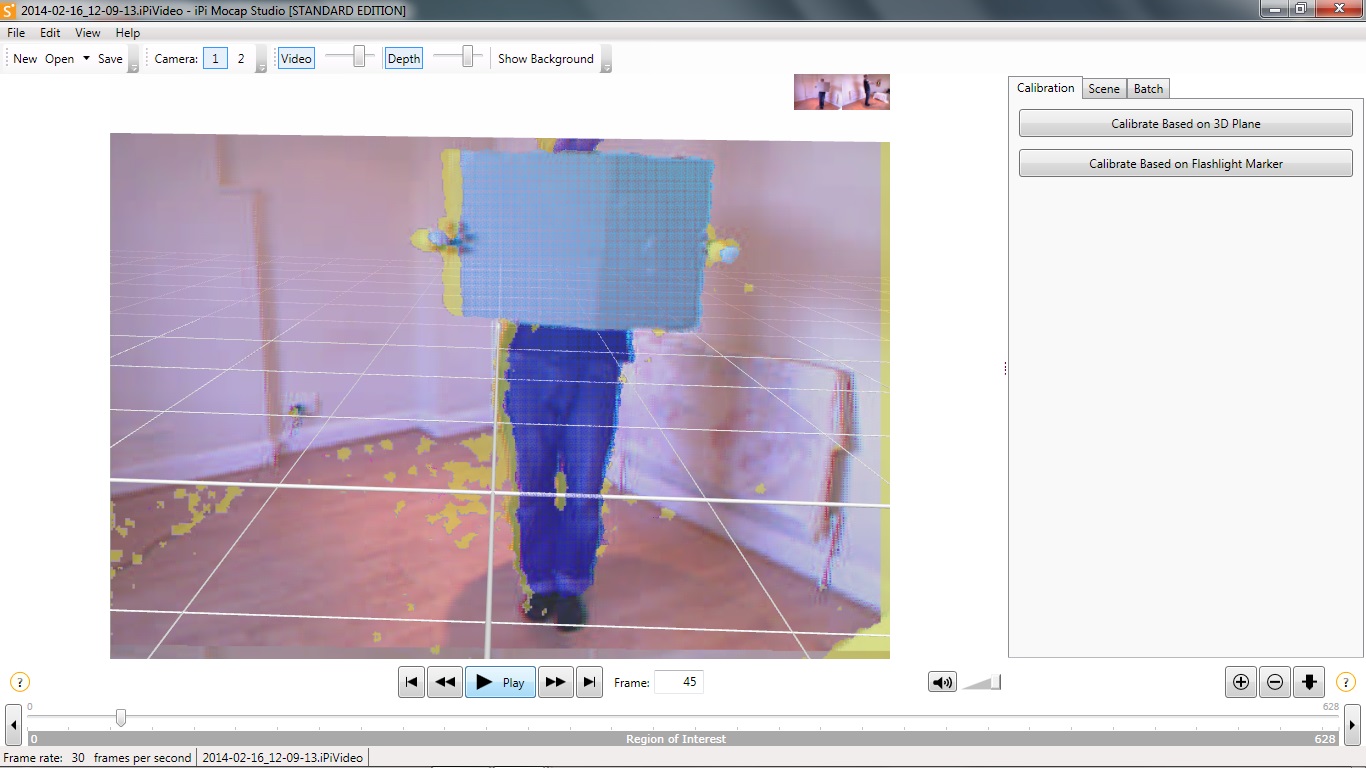1366x768 pixels.
Task: Click the zoom out minus icon
Action: point(1275,682)
